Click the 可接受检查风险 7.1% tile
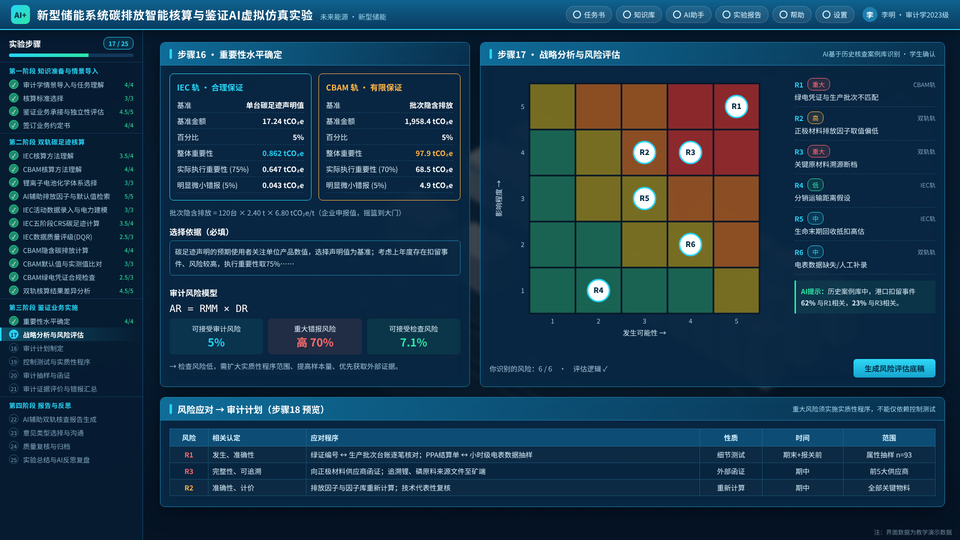The height and width of the screenshot is (540, 960). pyautogui.click(x=413, y=336)
